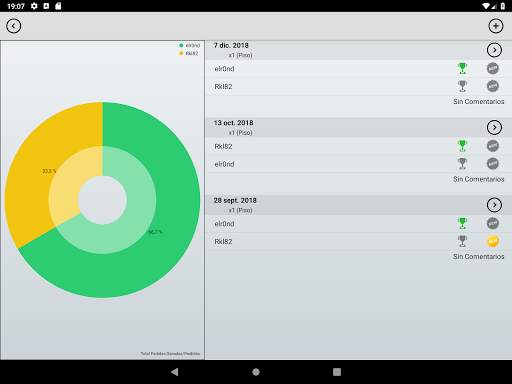Tap grey MVP badge for RkI82 on 7 dic. 2018

point(493,86)
